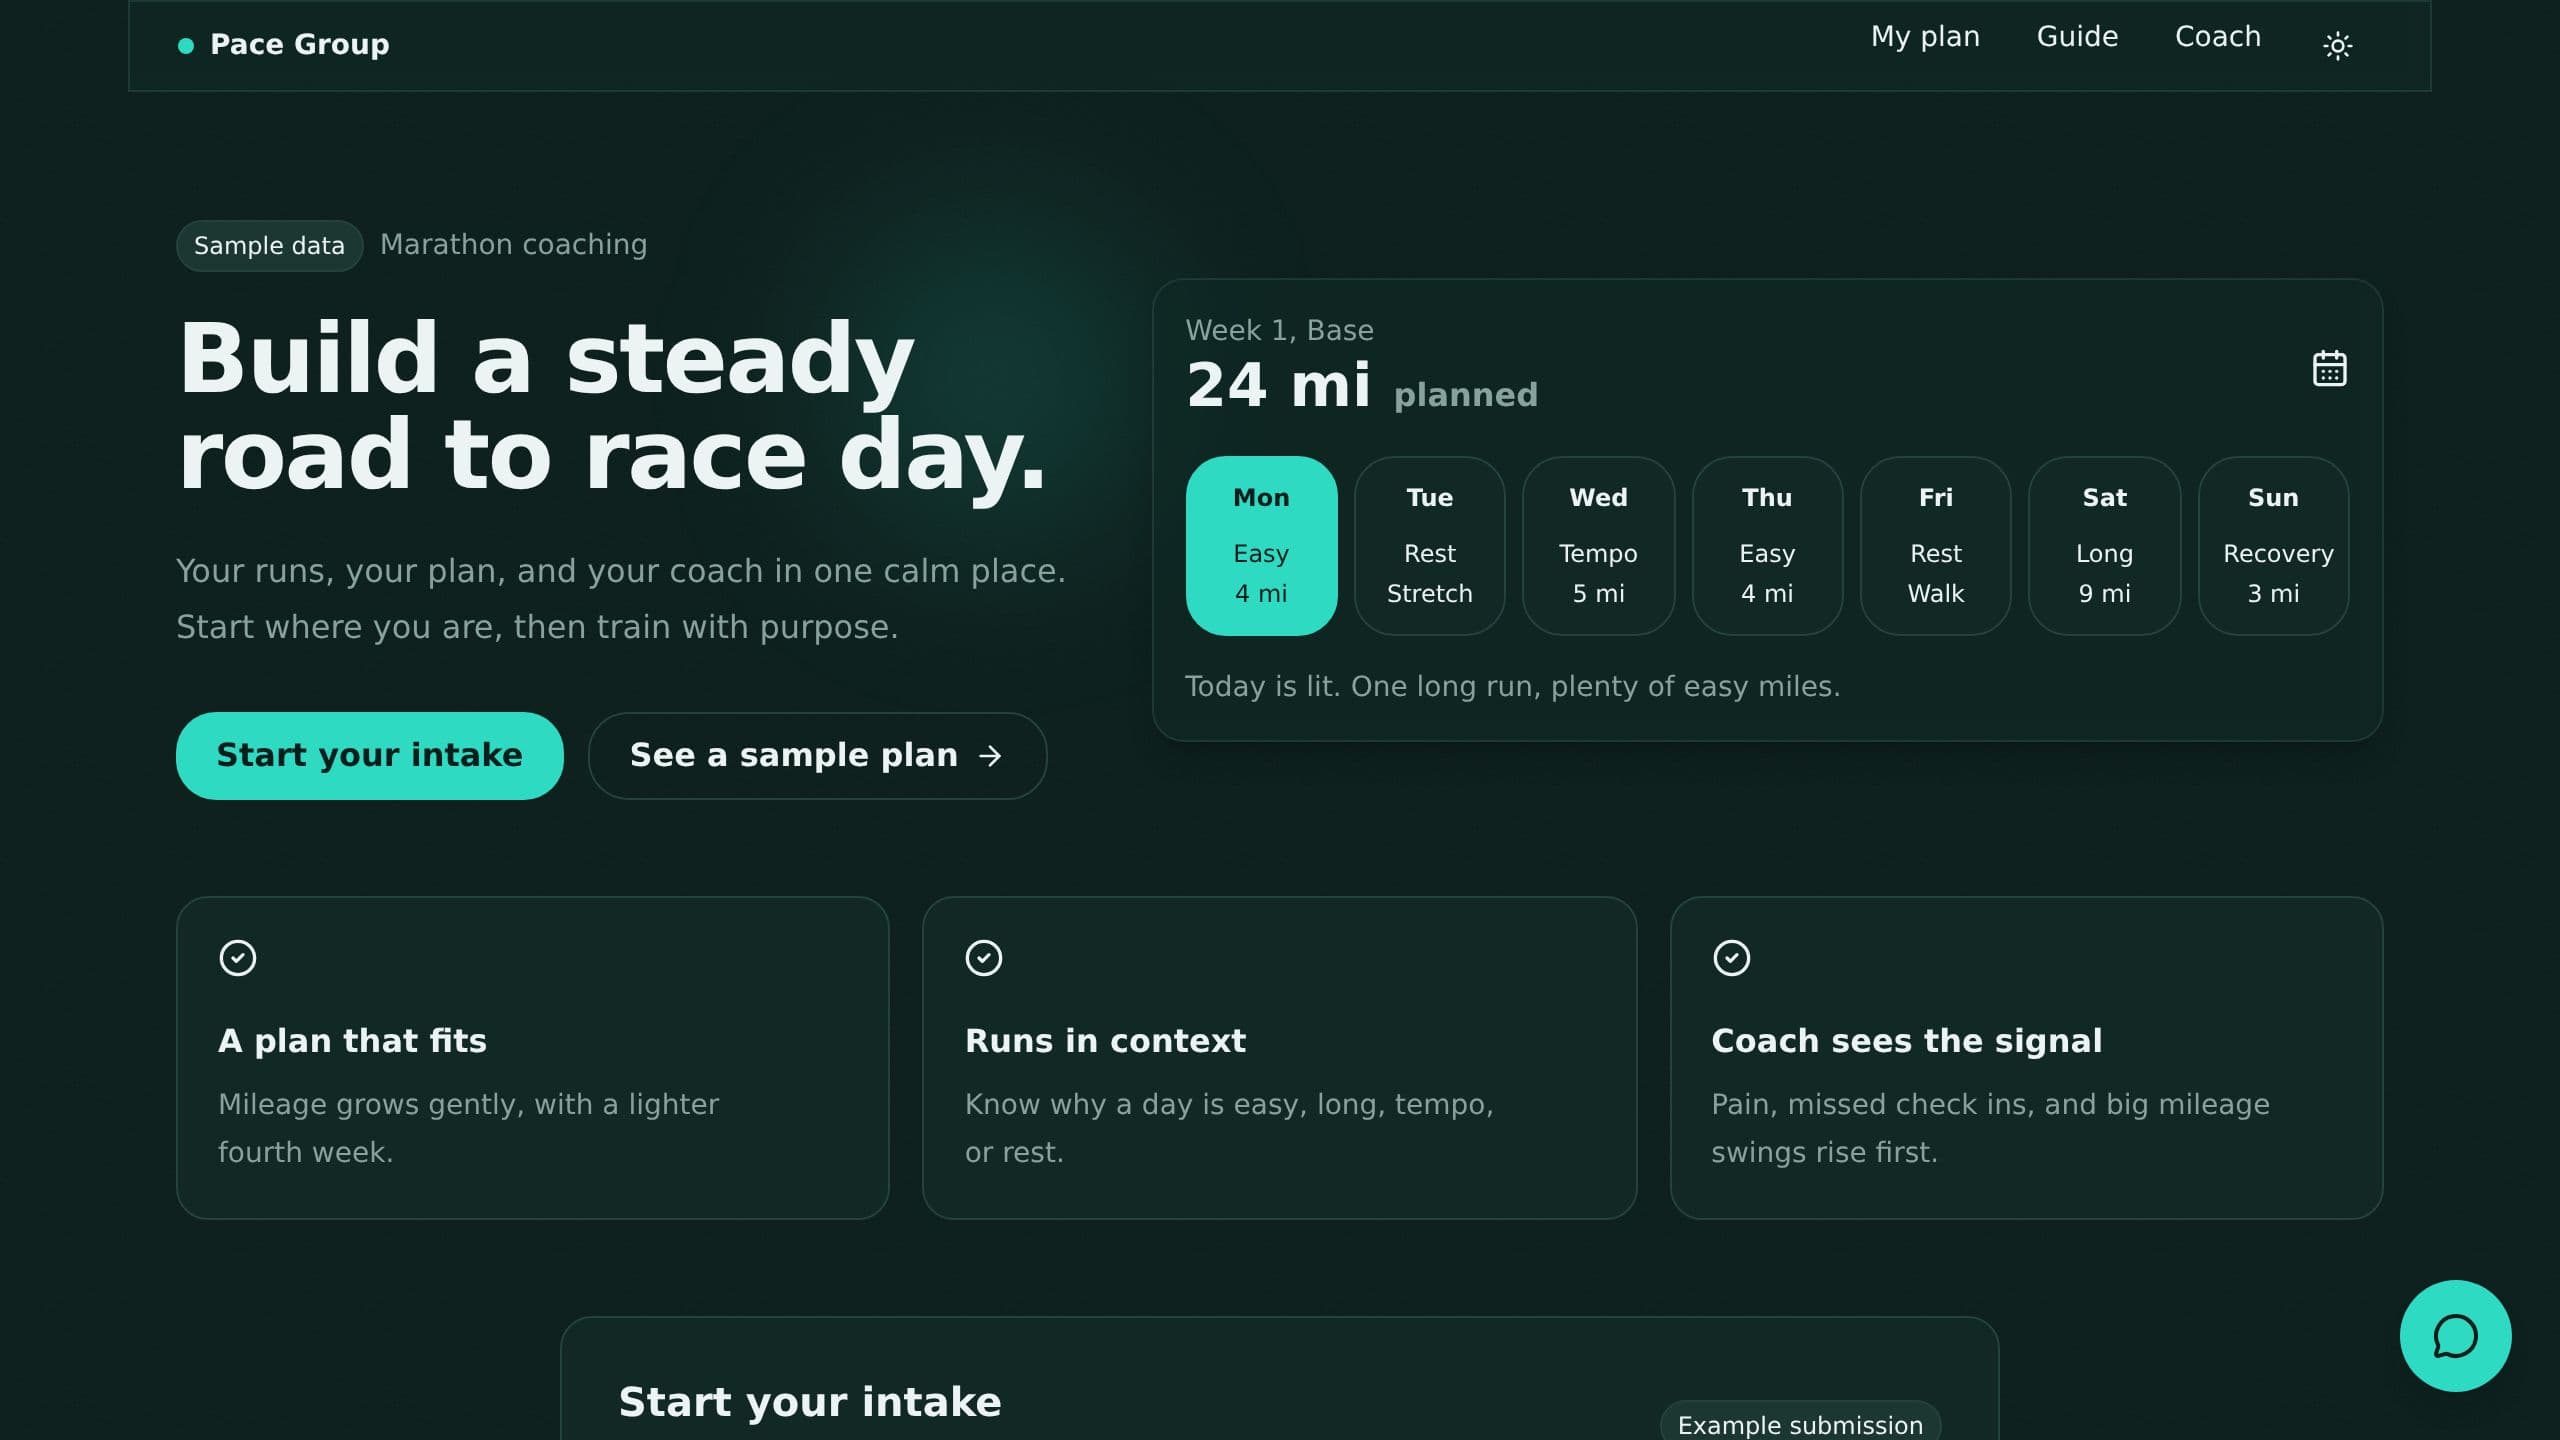Screen dimensions: 2560x1440
Task: Click the 24 mi planned total
Action: (1362, 386)
